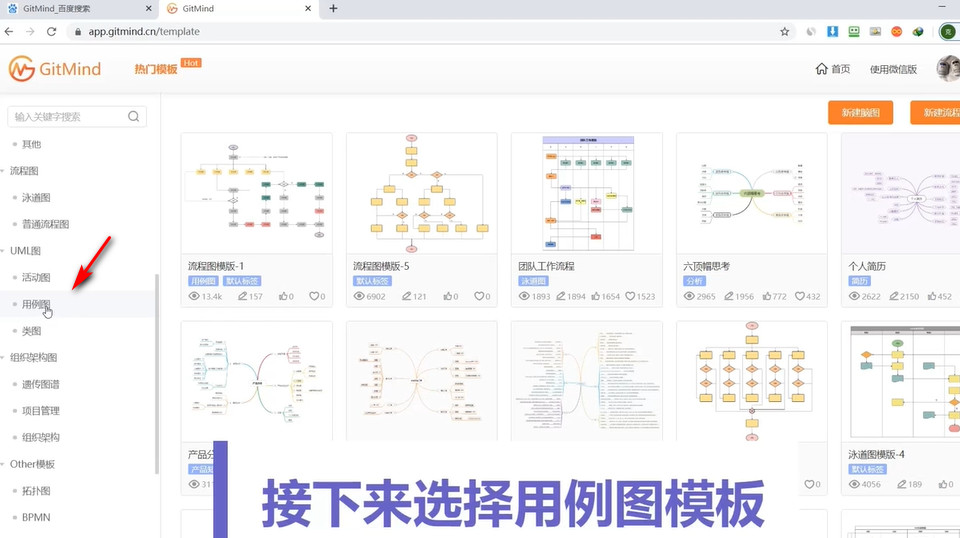Image resolution: width=960 pixels, height=538 pixels.
Task: Click the home icon next to 首页
Action: click(x=821, y=69)
